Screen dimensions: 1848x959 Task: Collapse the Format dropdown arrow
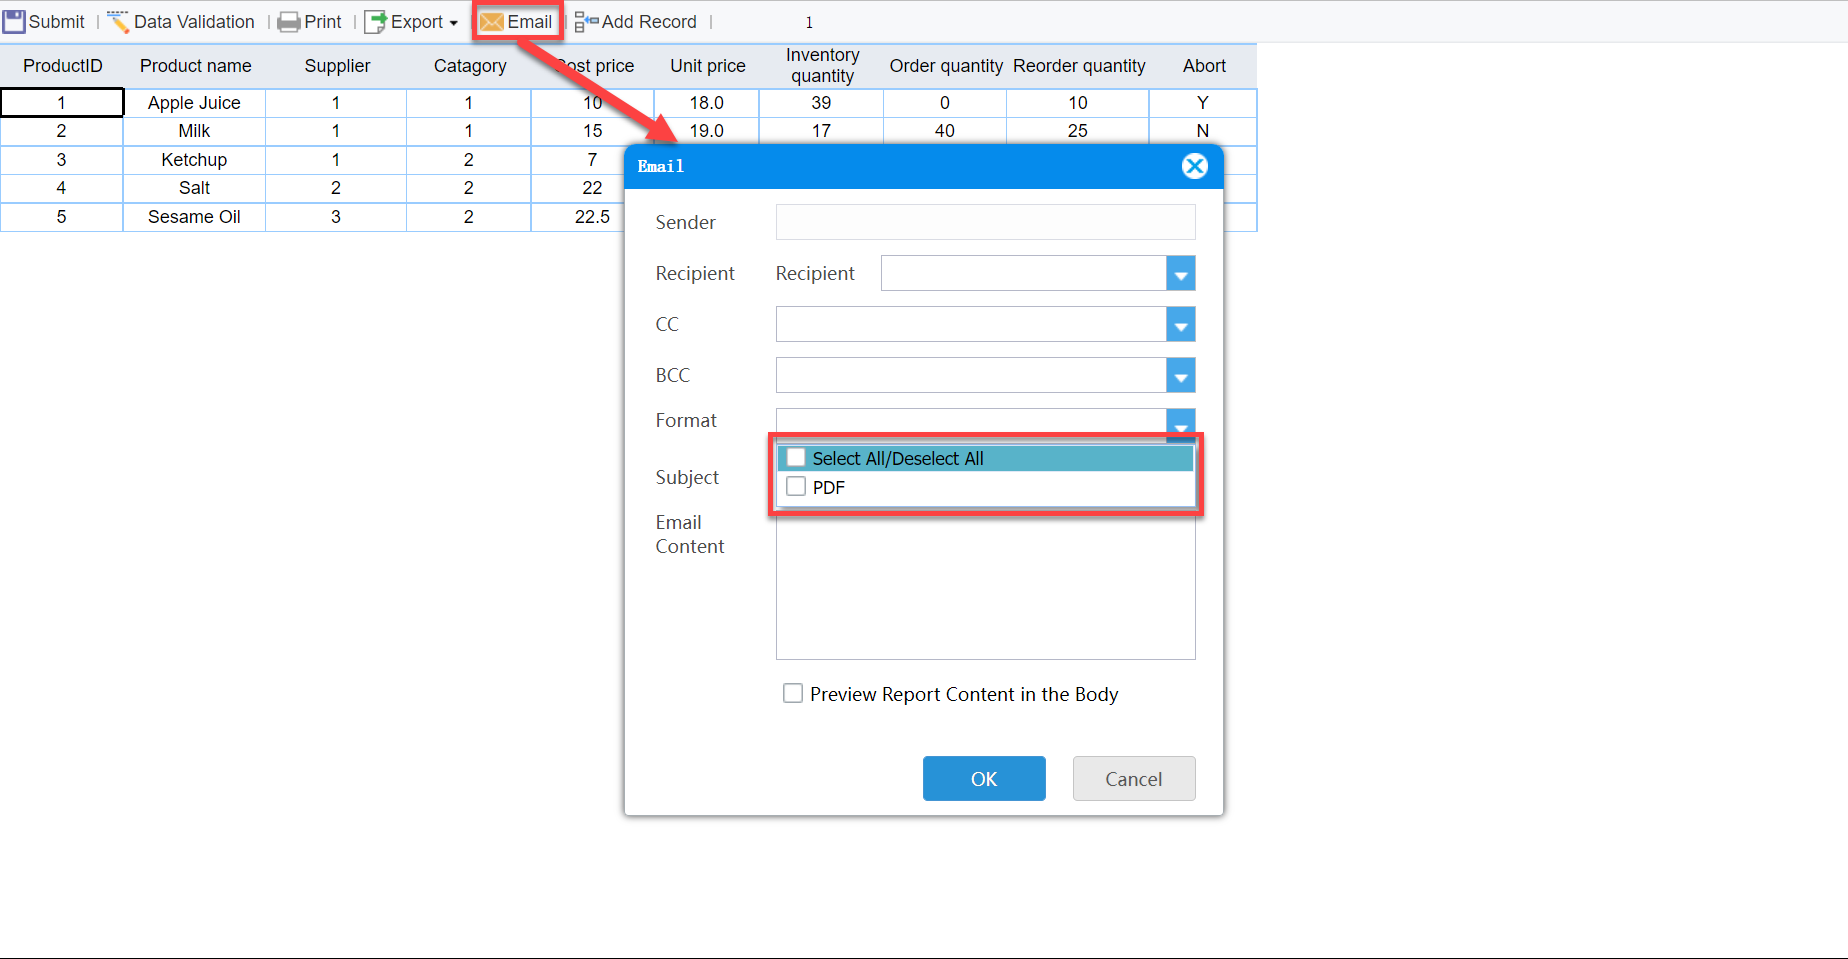(x=1181, y=423)
